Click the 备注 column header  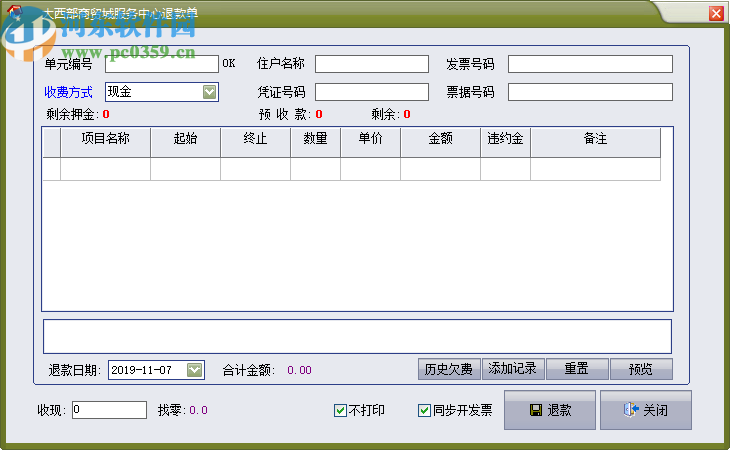point(595,142)
